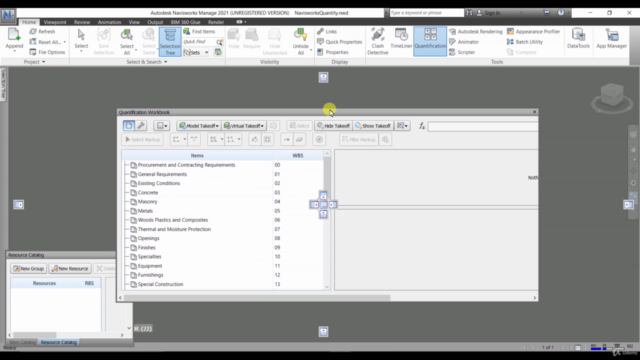Click New Group in Resource Catalog

pos(28,269)
